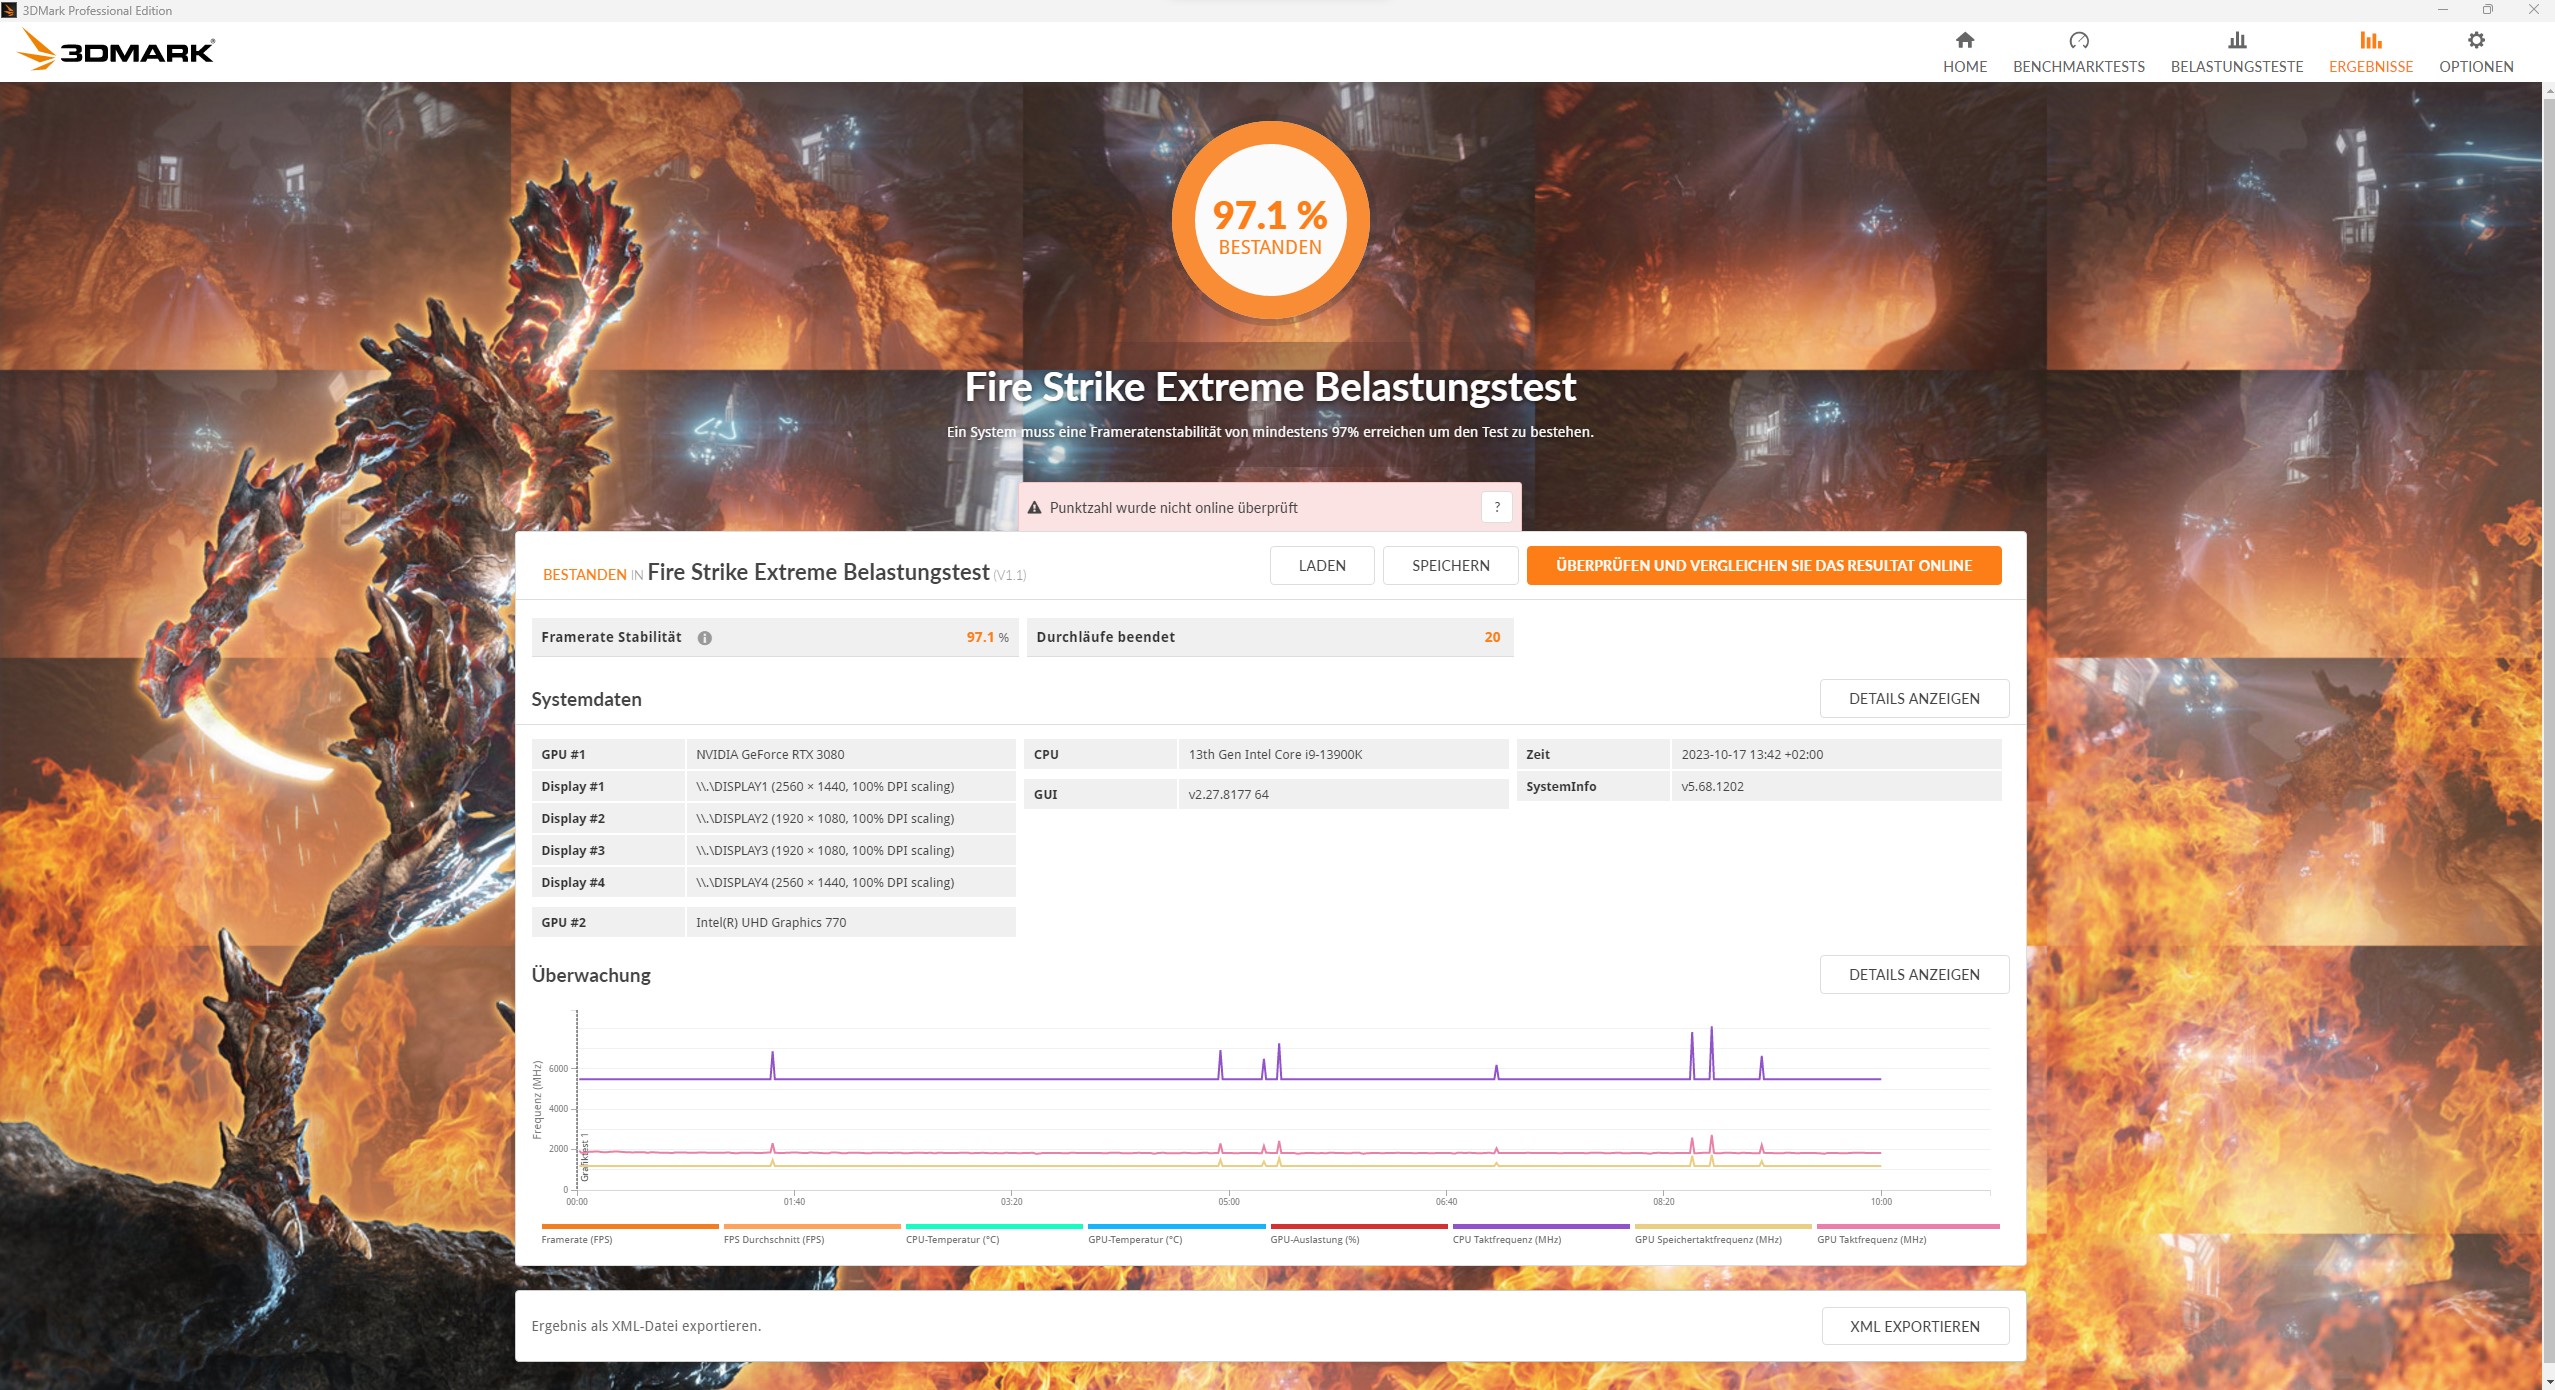Click XML Exportieren button

(1914, 1326)
